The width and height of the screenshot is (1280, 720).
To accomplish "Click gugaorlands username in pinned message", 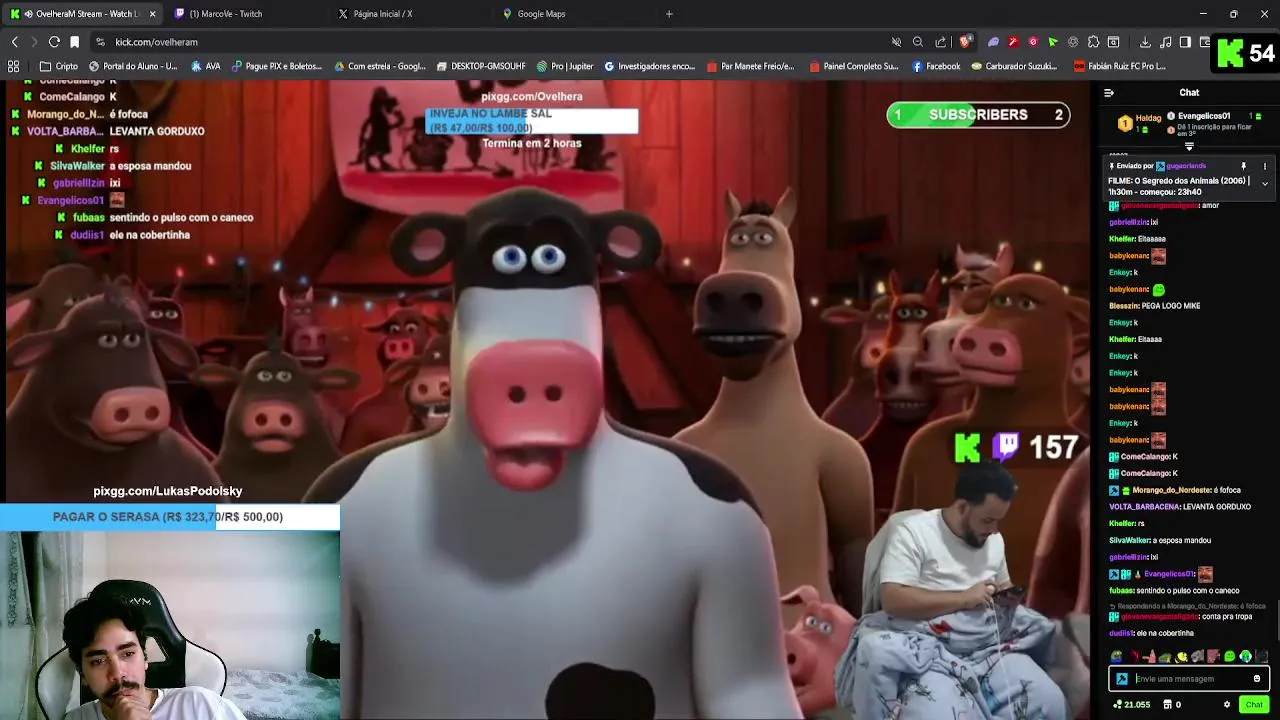I will tap(1186, 166).
